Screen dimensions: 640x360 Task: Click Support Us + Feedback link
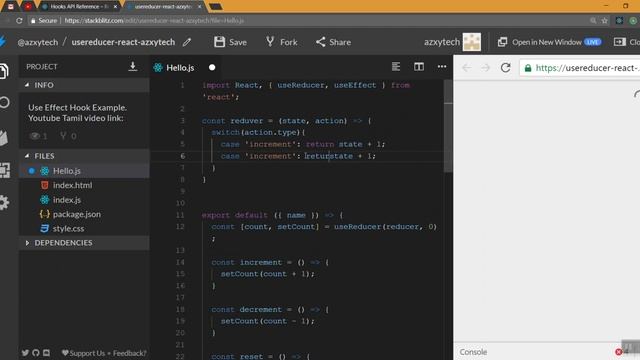(x=104, y=353)
